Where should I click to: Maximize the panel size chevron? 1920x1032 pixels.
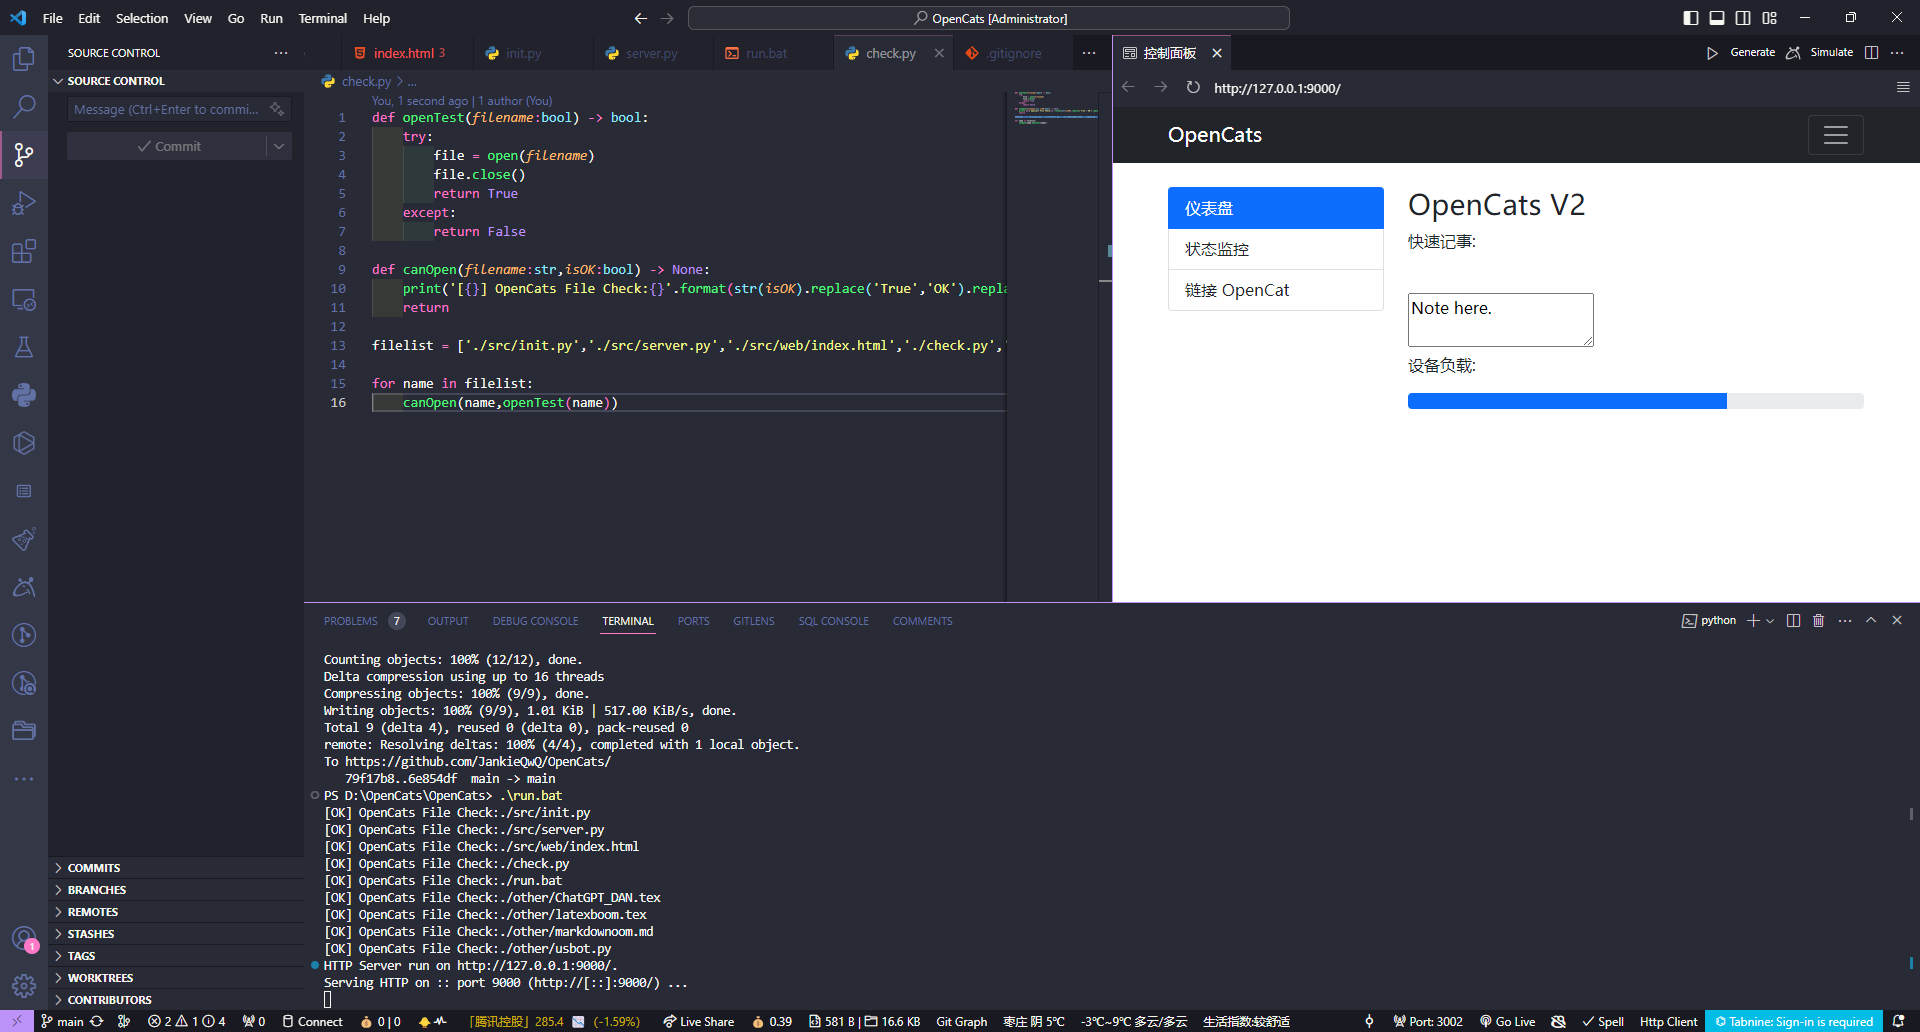(1871, 621)
